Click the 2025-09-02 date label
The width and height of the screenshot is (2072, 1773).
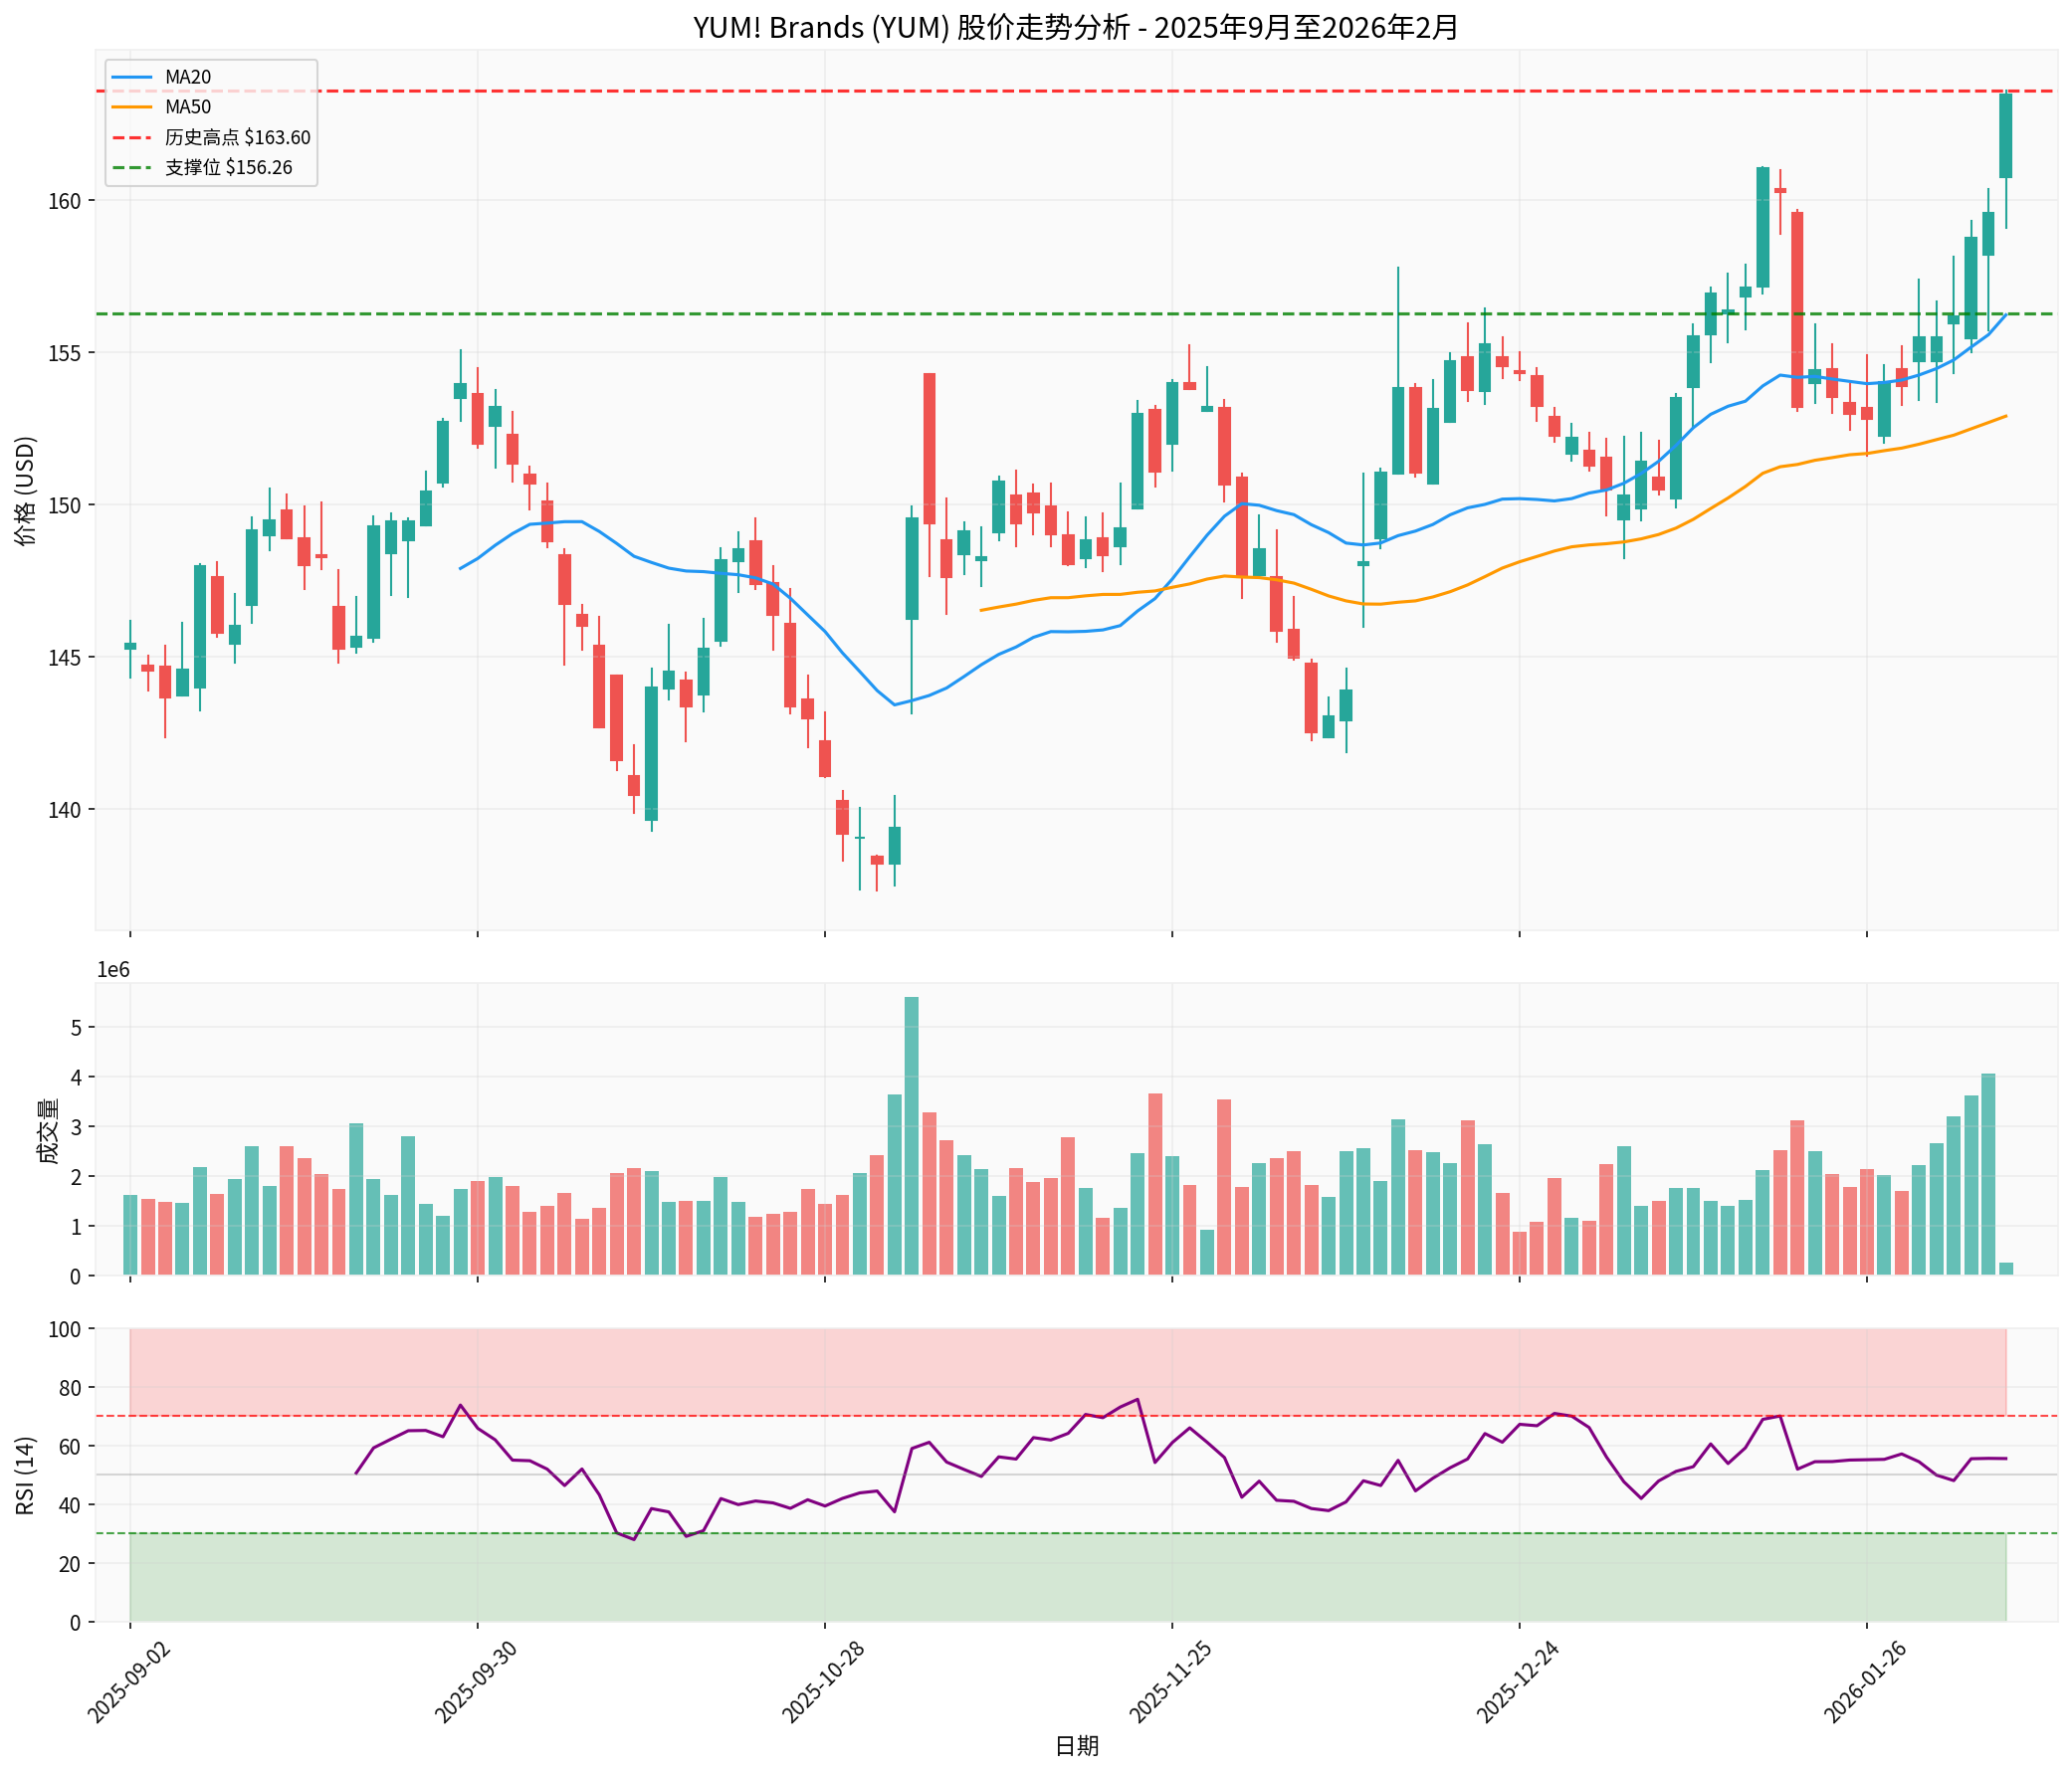[130, 1683]
